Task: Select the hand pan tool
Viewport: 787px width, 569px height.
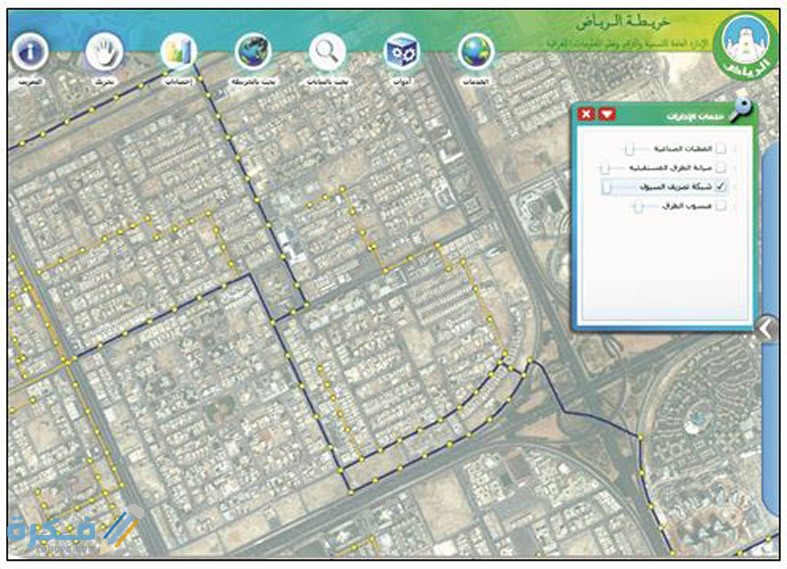Action: click(x=103, y=49)
